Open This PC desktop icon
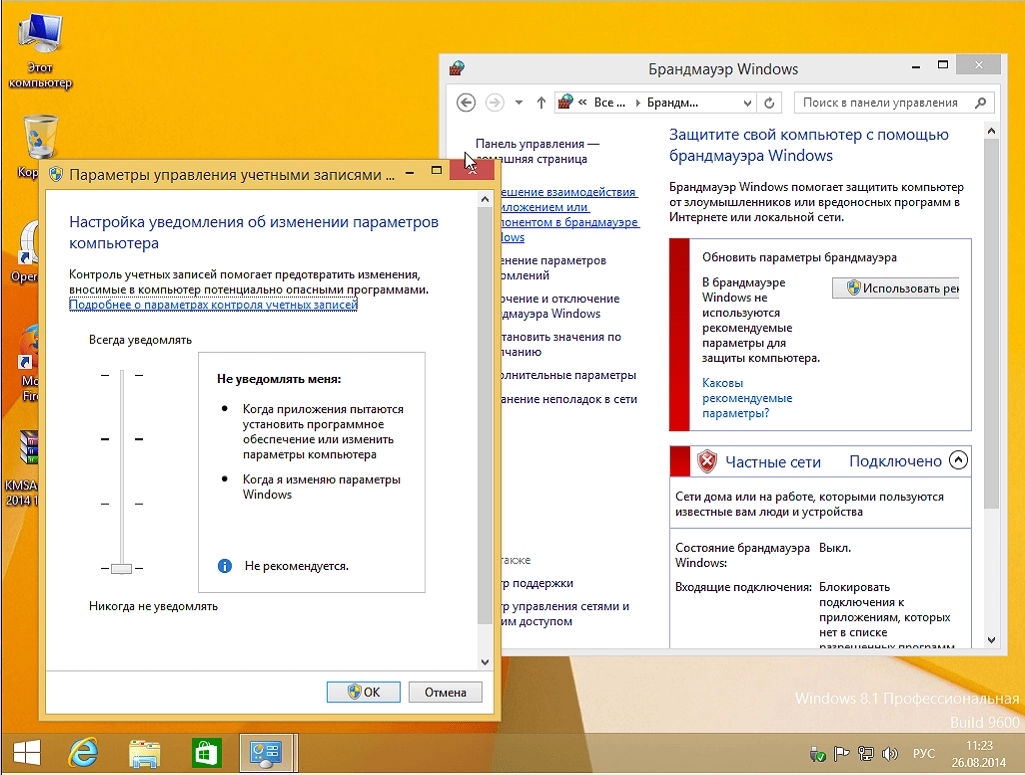 tap(40, 51)
